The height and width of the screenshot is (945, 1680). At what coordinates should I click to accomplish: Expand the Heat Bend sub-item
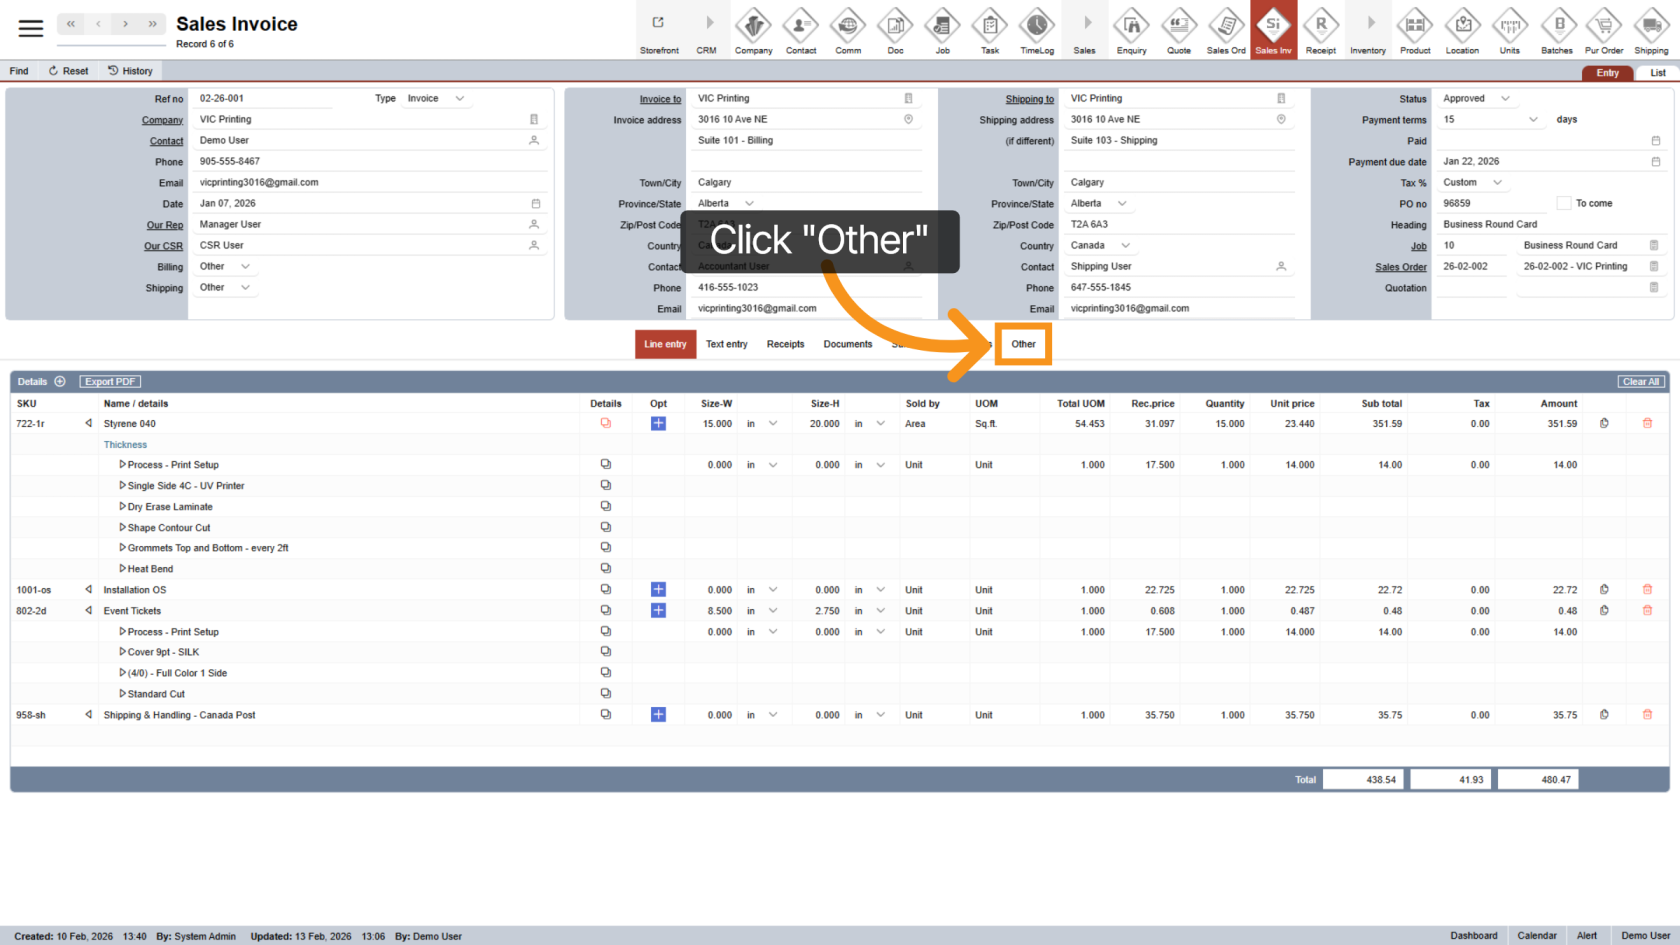coord(122,569)
